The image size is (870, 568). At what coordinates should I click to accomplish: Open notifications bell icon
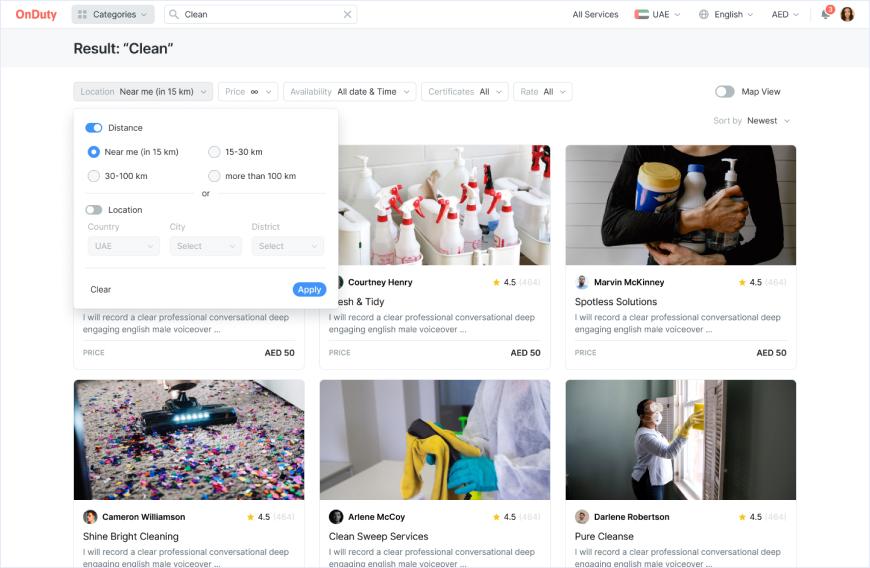(x=826, y=14)
